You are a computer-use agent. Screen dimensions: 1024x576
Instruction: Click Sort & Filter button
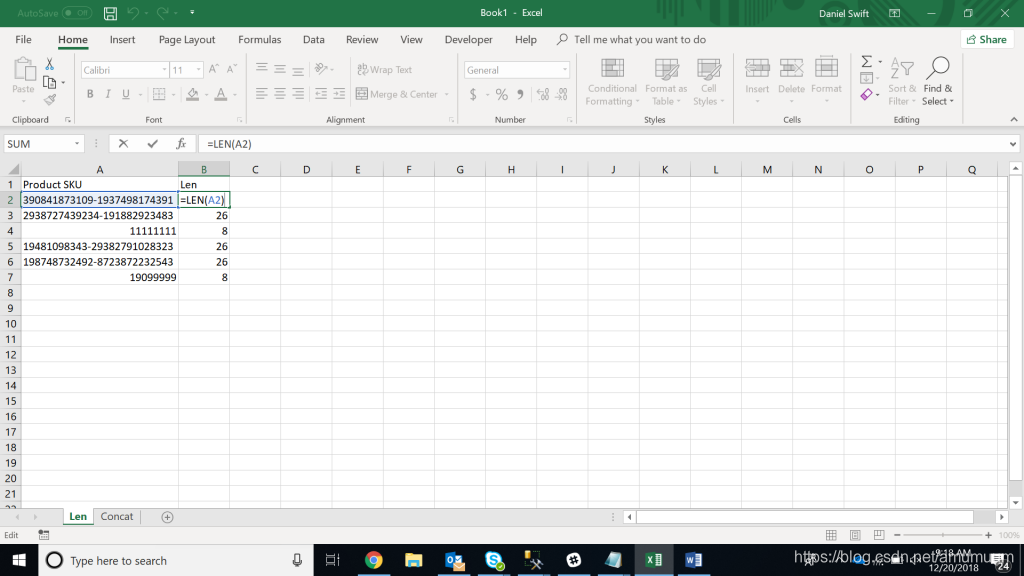tap(902, 82)
